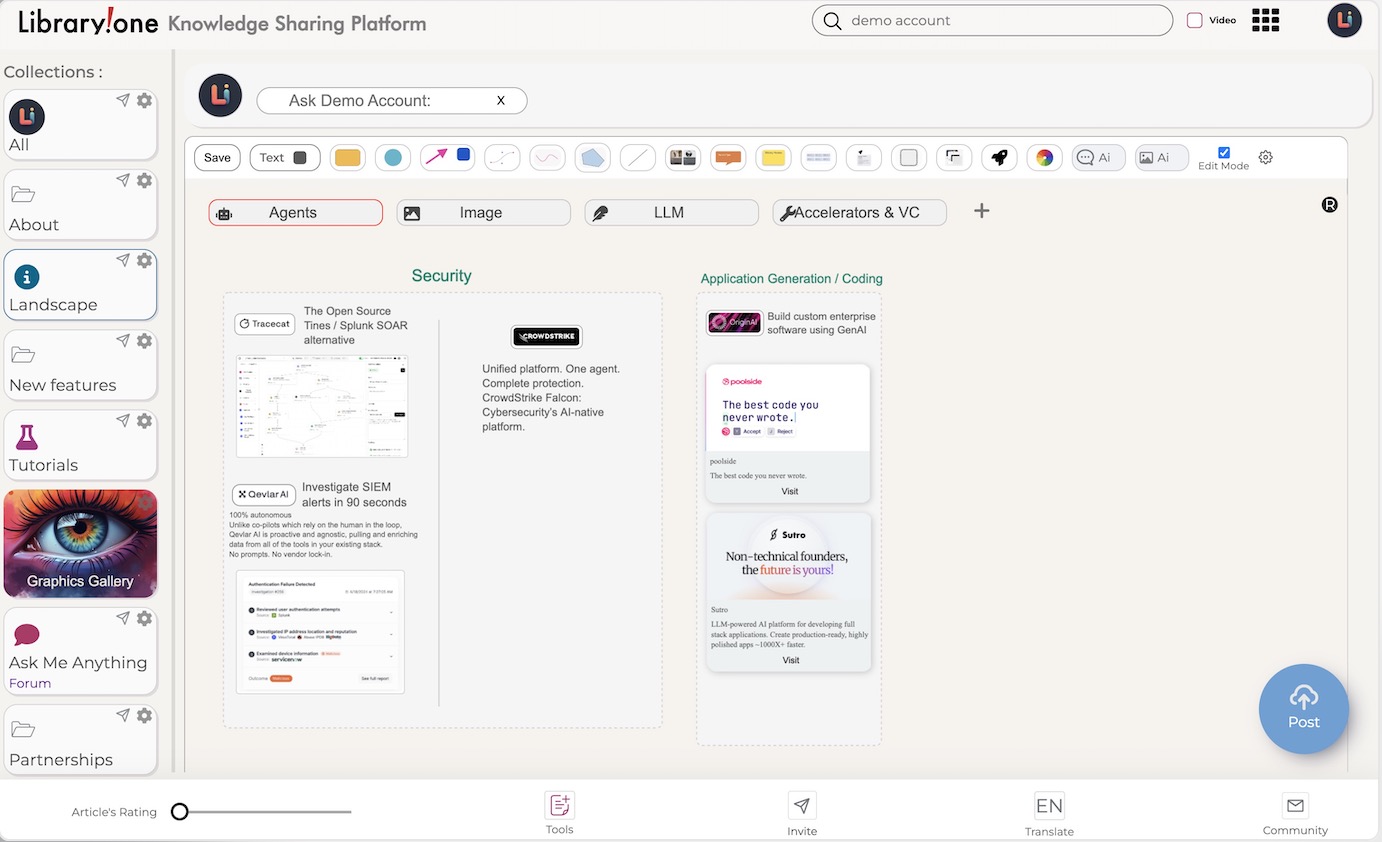Click the AI chat bubble tool

[1097, 158]
